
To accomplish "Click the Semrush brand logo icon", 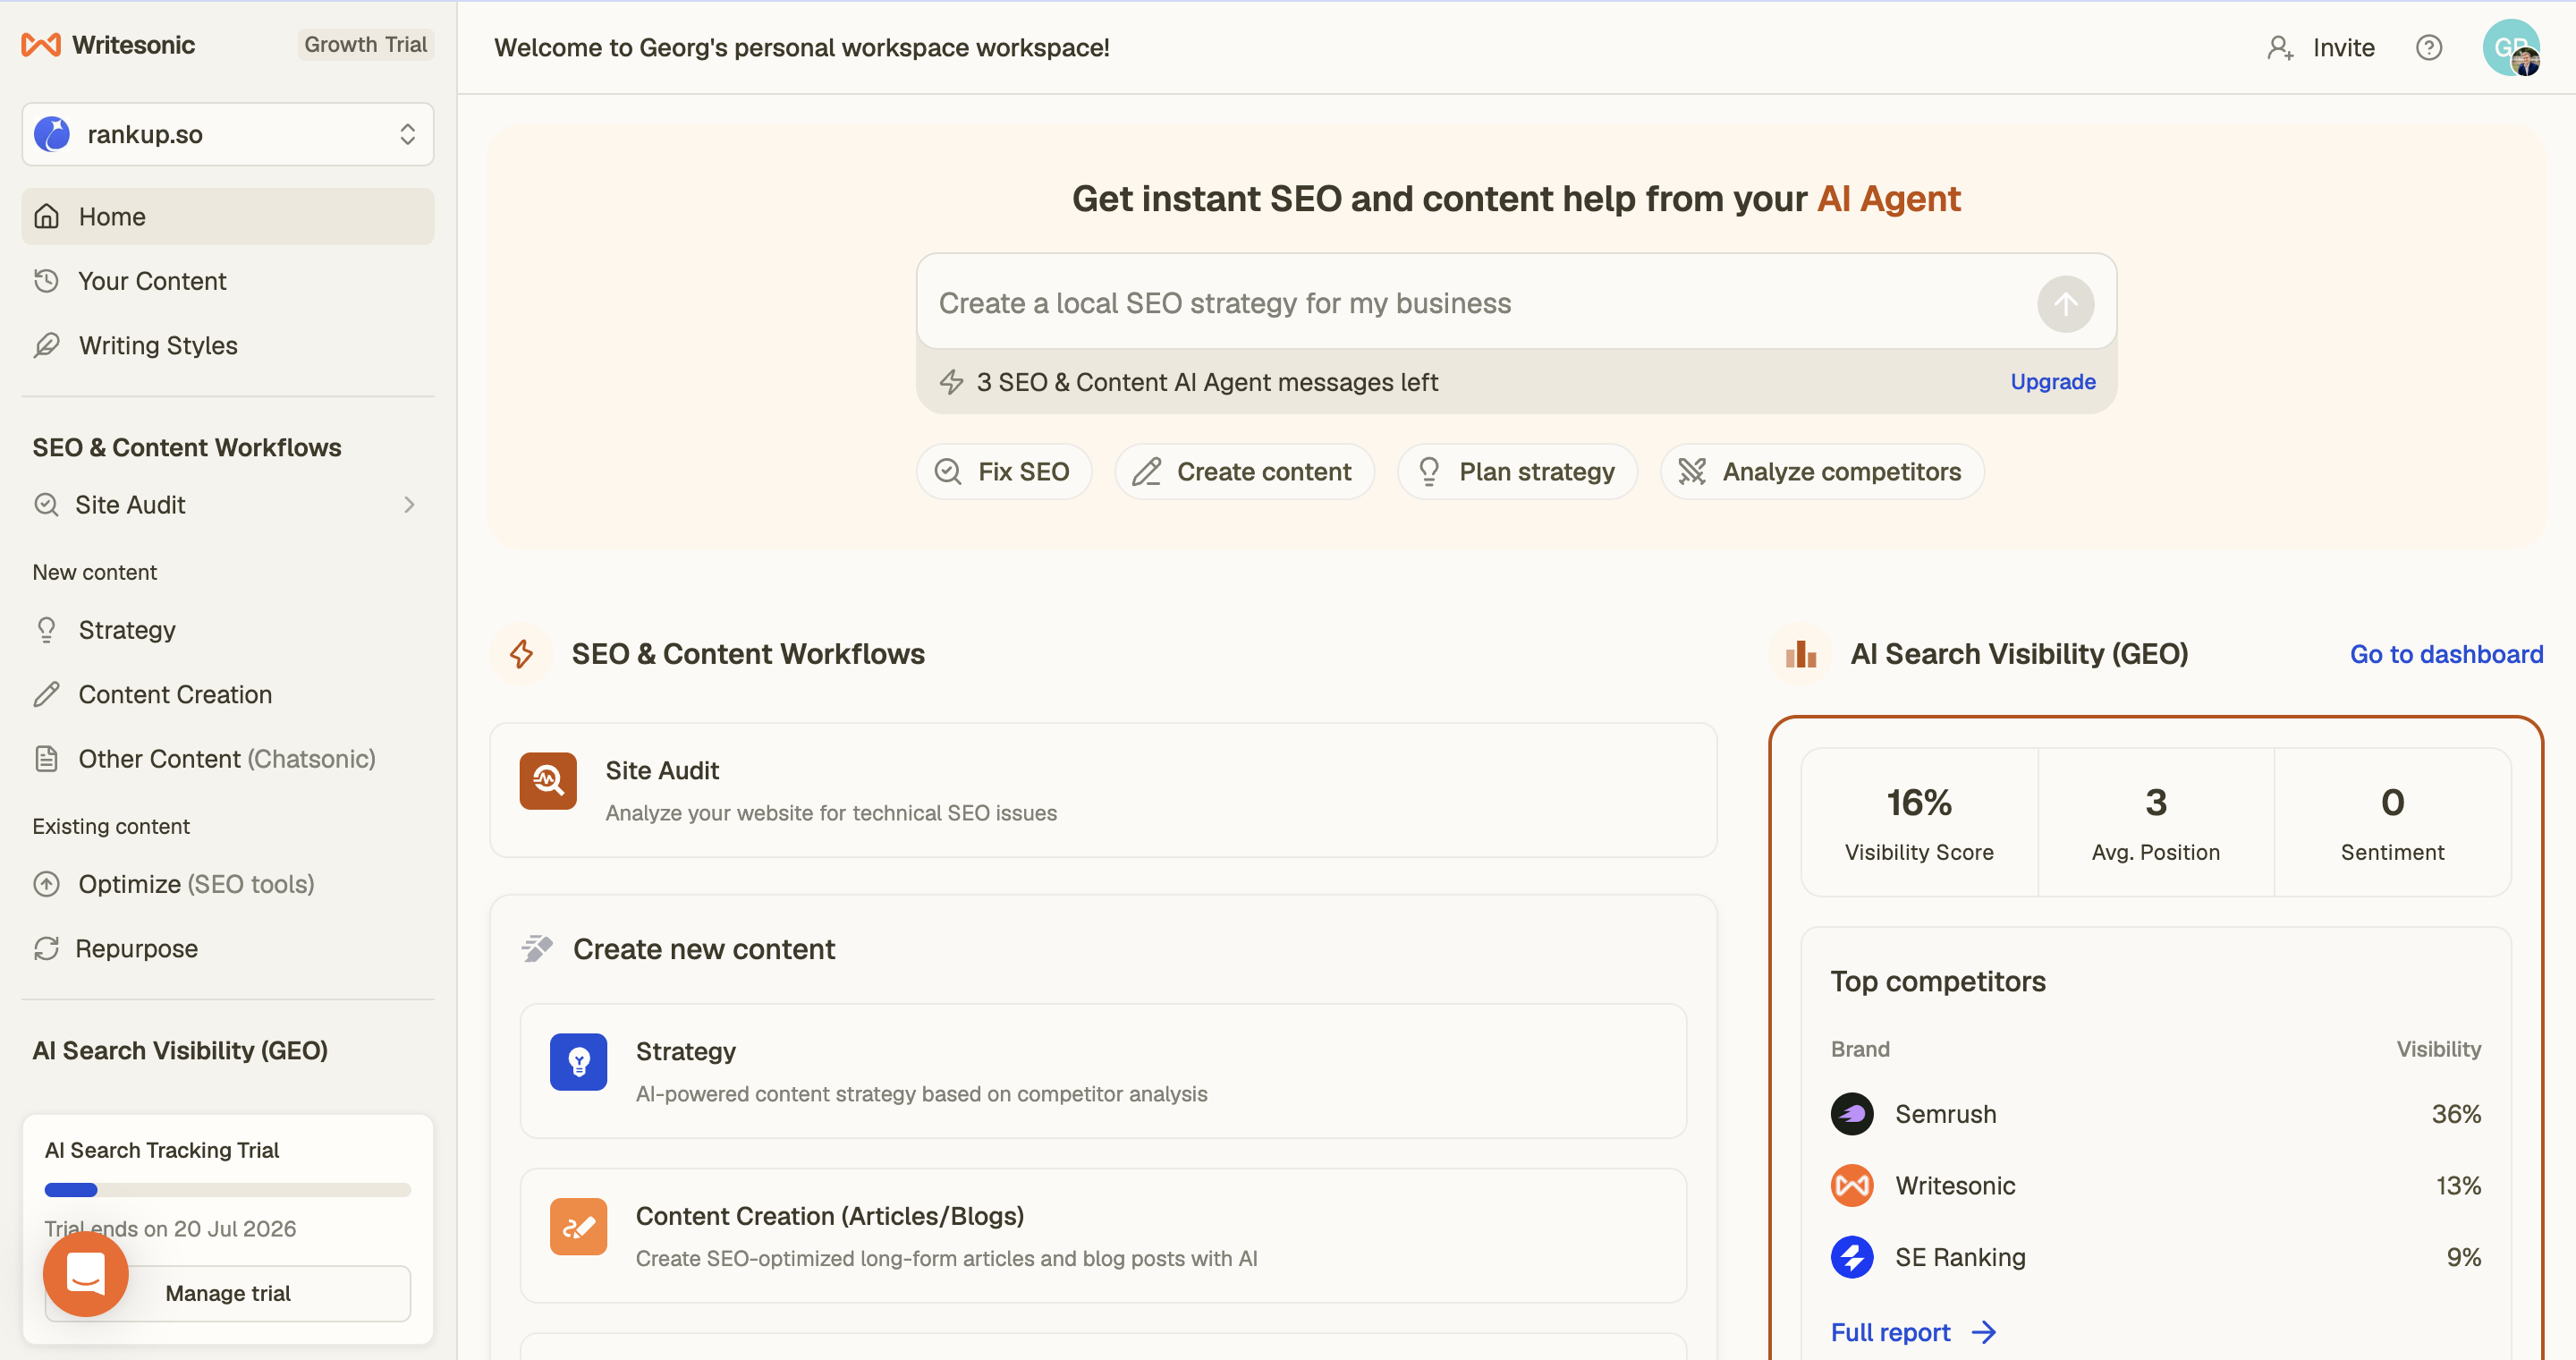I will [1852, 1114].
